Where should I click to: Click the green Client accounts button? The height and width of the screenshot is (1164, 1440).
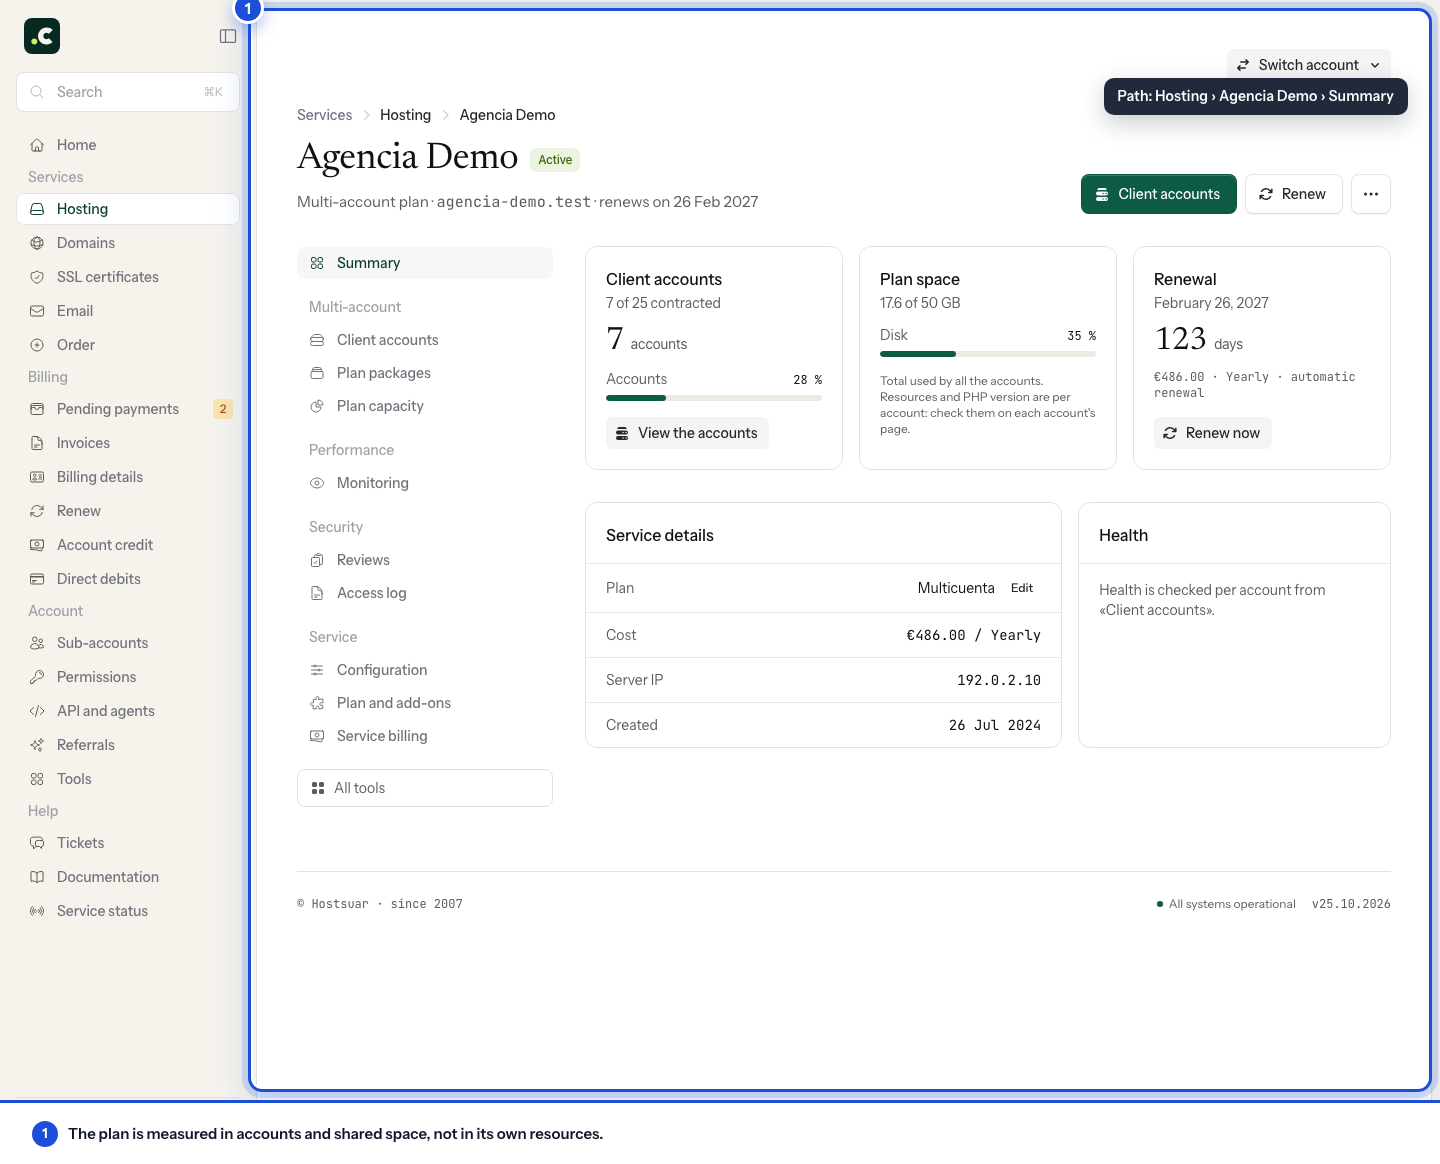pyautogui.click(x=1159, y=194)
